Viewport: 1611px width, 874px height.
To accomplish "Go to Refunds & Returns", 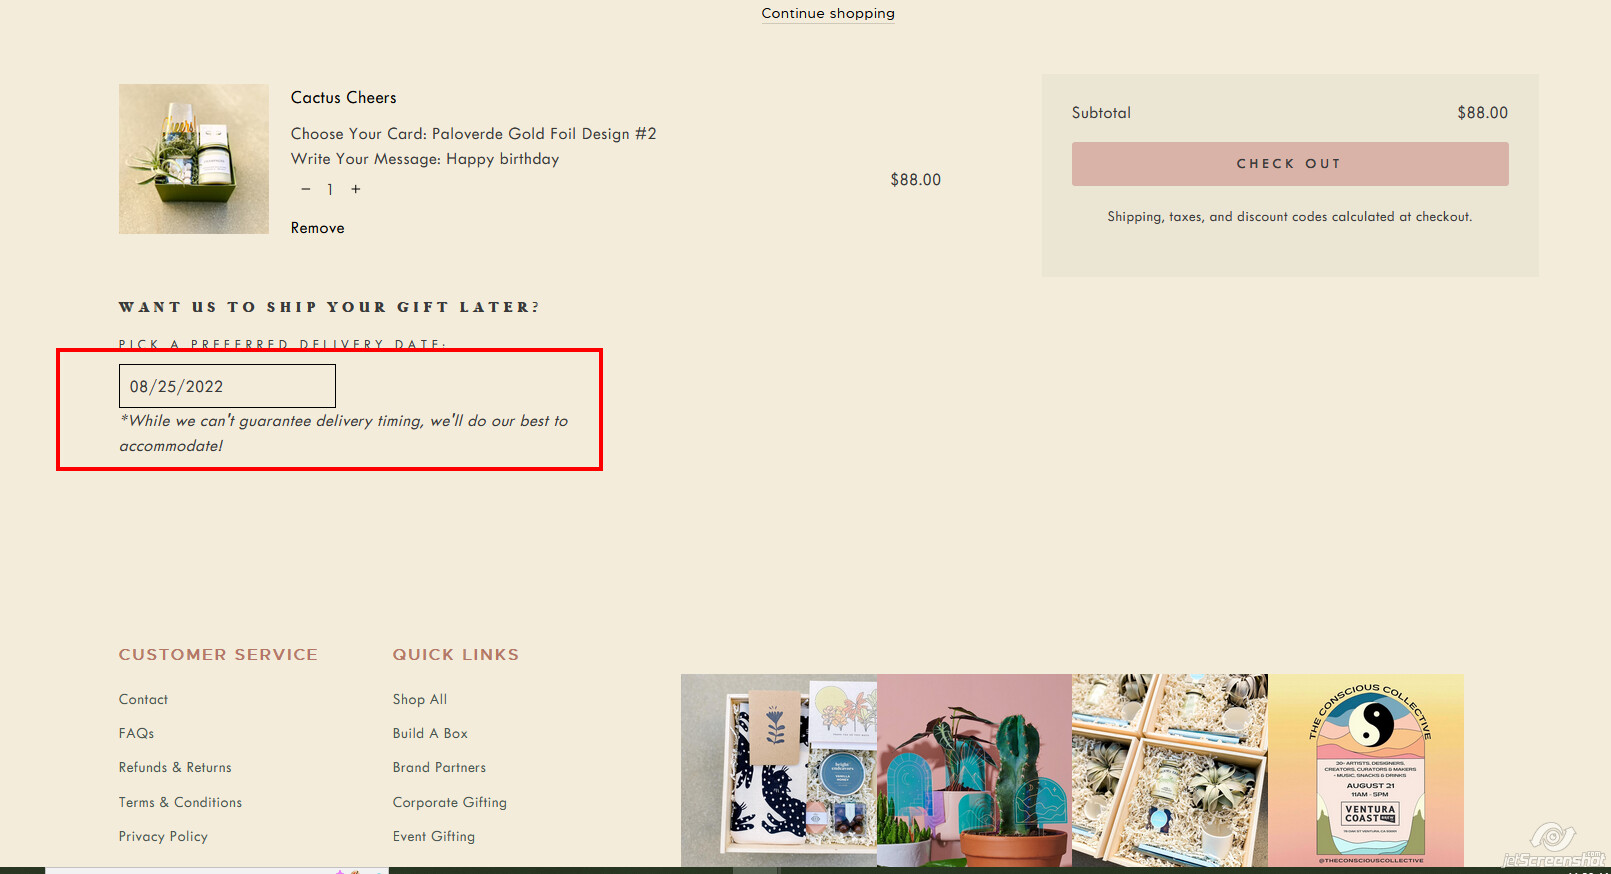I will coord(175,768).
